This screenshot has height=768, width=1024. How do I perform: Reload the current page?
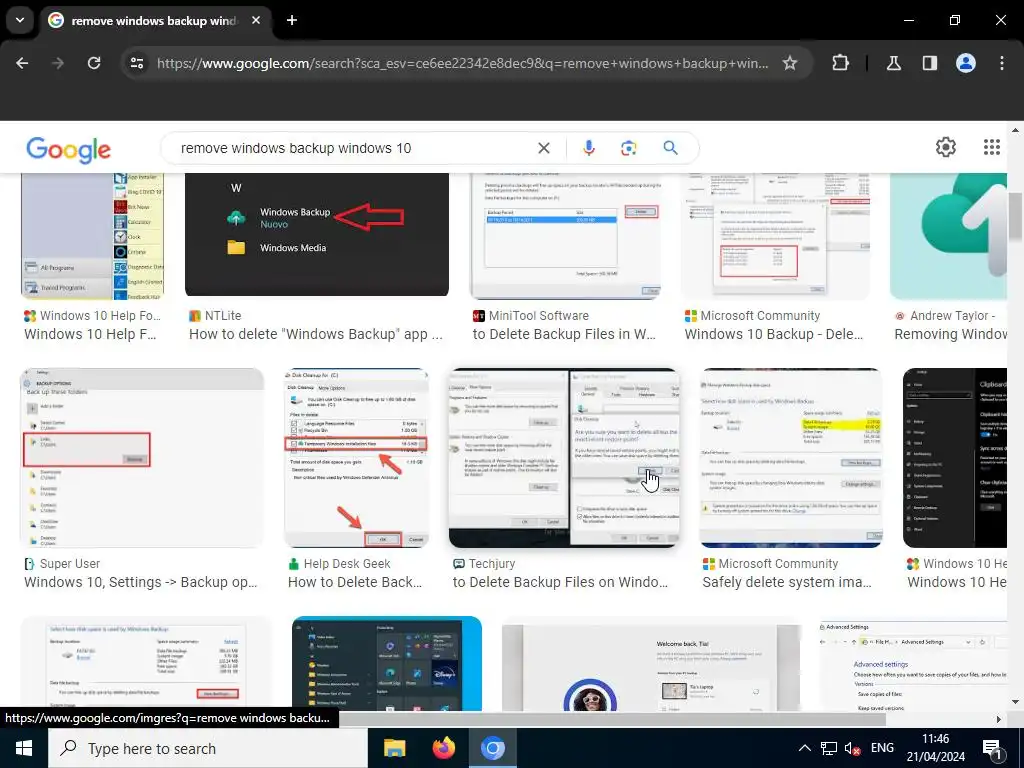[x=94, y=63]
